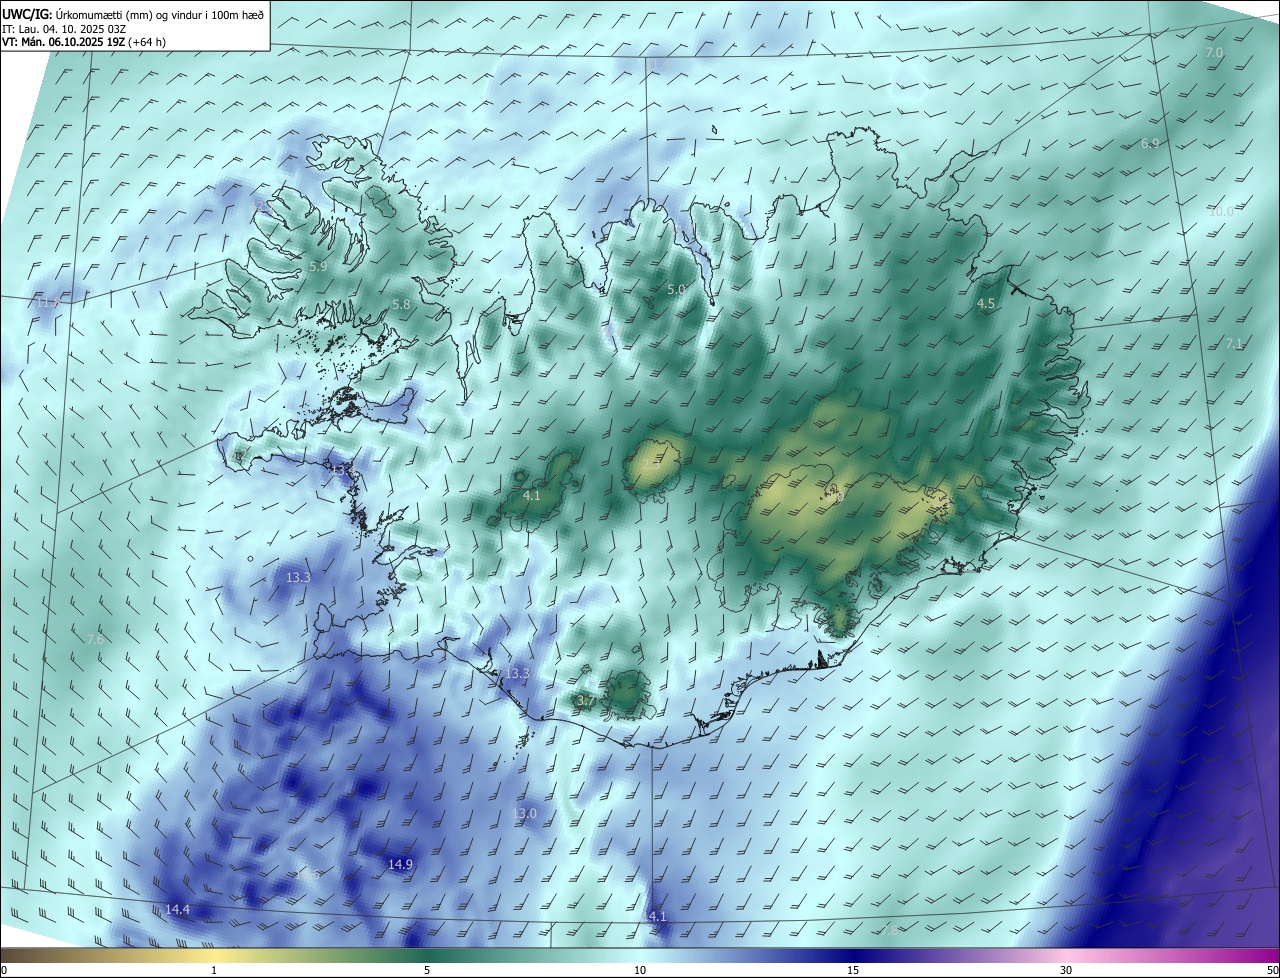Image resolution: width=1280 pixels, height=978 pixels.
Task: Click the yellow segment of the color bar
Action: [214, 955]
